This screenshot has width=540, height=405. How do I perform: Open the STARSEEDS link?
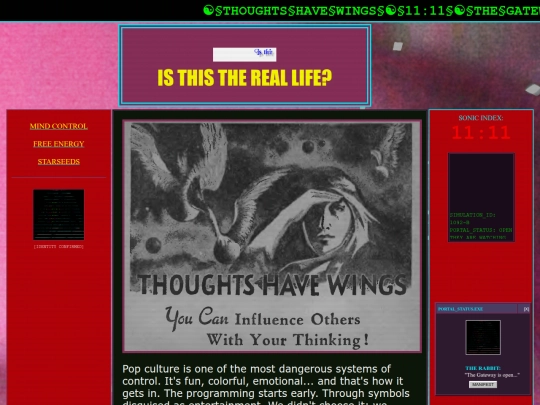coord(59,162)
